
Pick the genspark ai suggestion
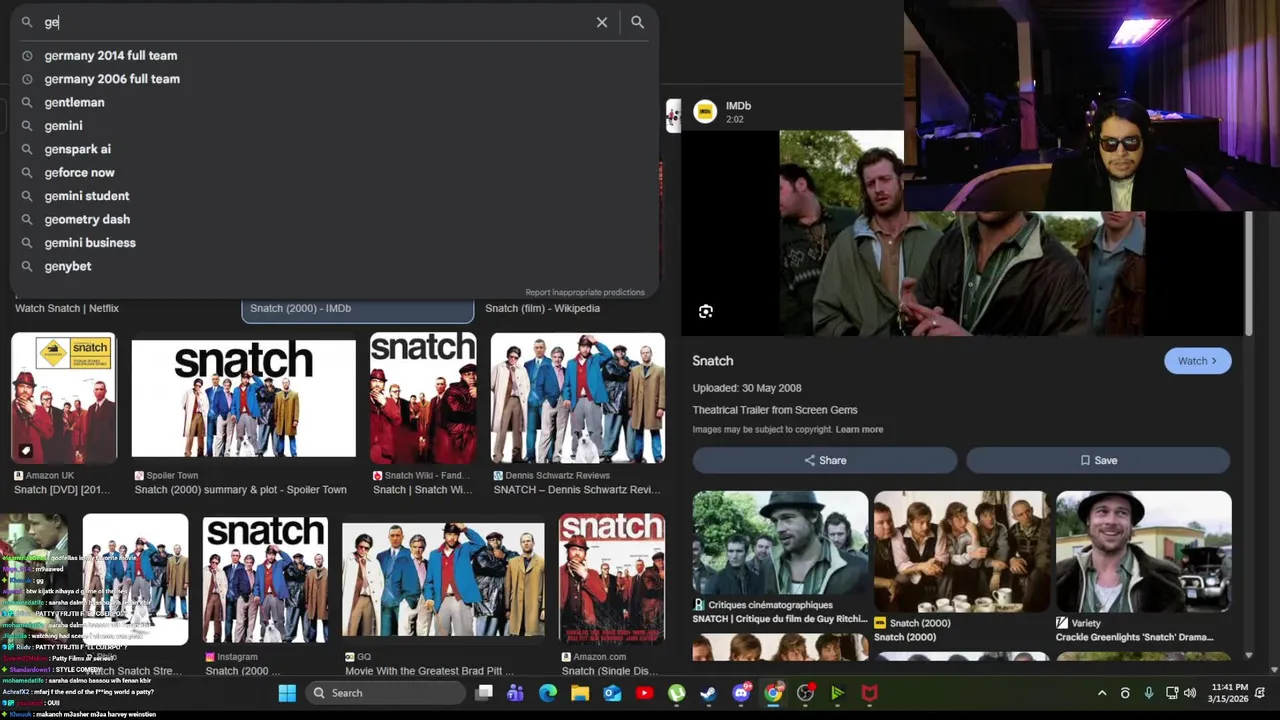[x=77, y=149]
